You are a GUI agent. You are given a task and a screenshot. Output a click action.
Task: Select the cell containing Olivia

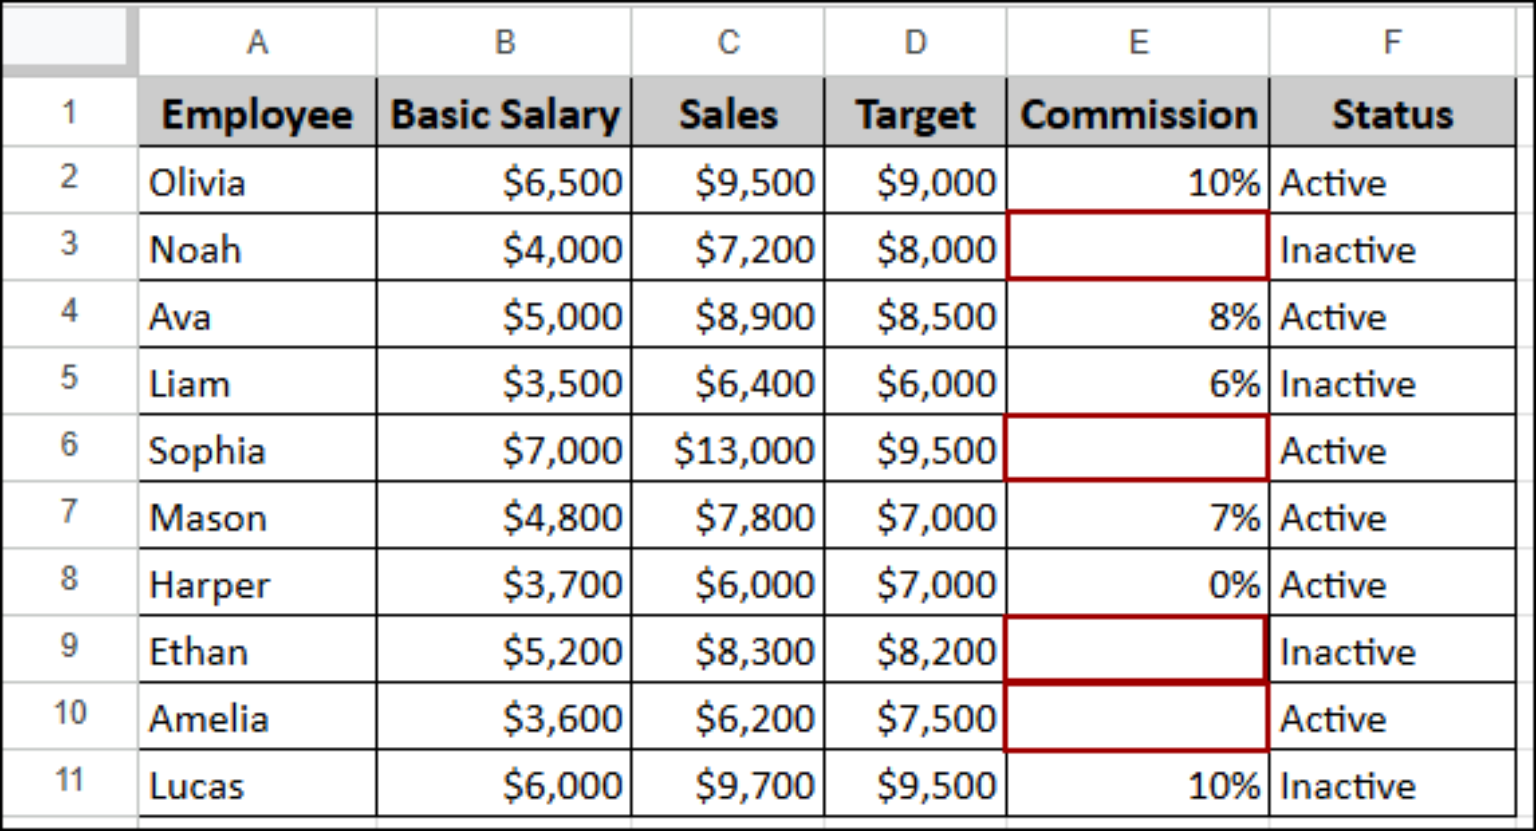[257, 182]
